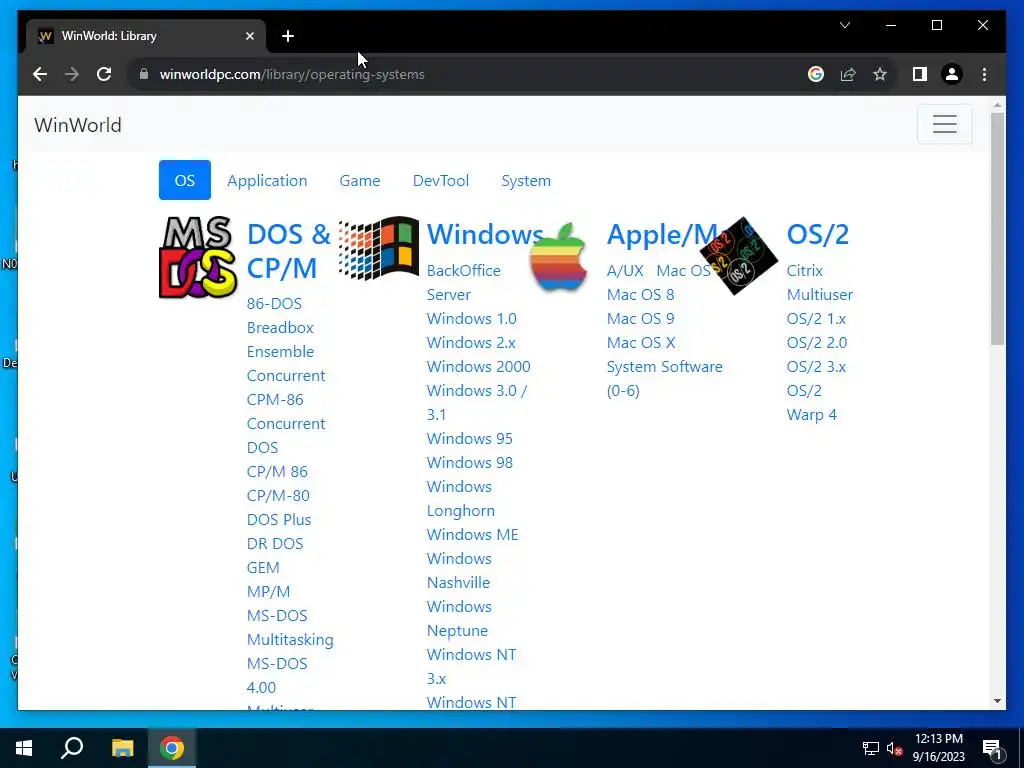The image size is (1024, 768).
Task: Open the Windows ME link
Action: pos(473,534)
